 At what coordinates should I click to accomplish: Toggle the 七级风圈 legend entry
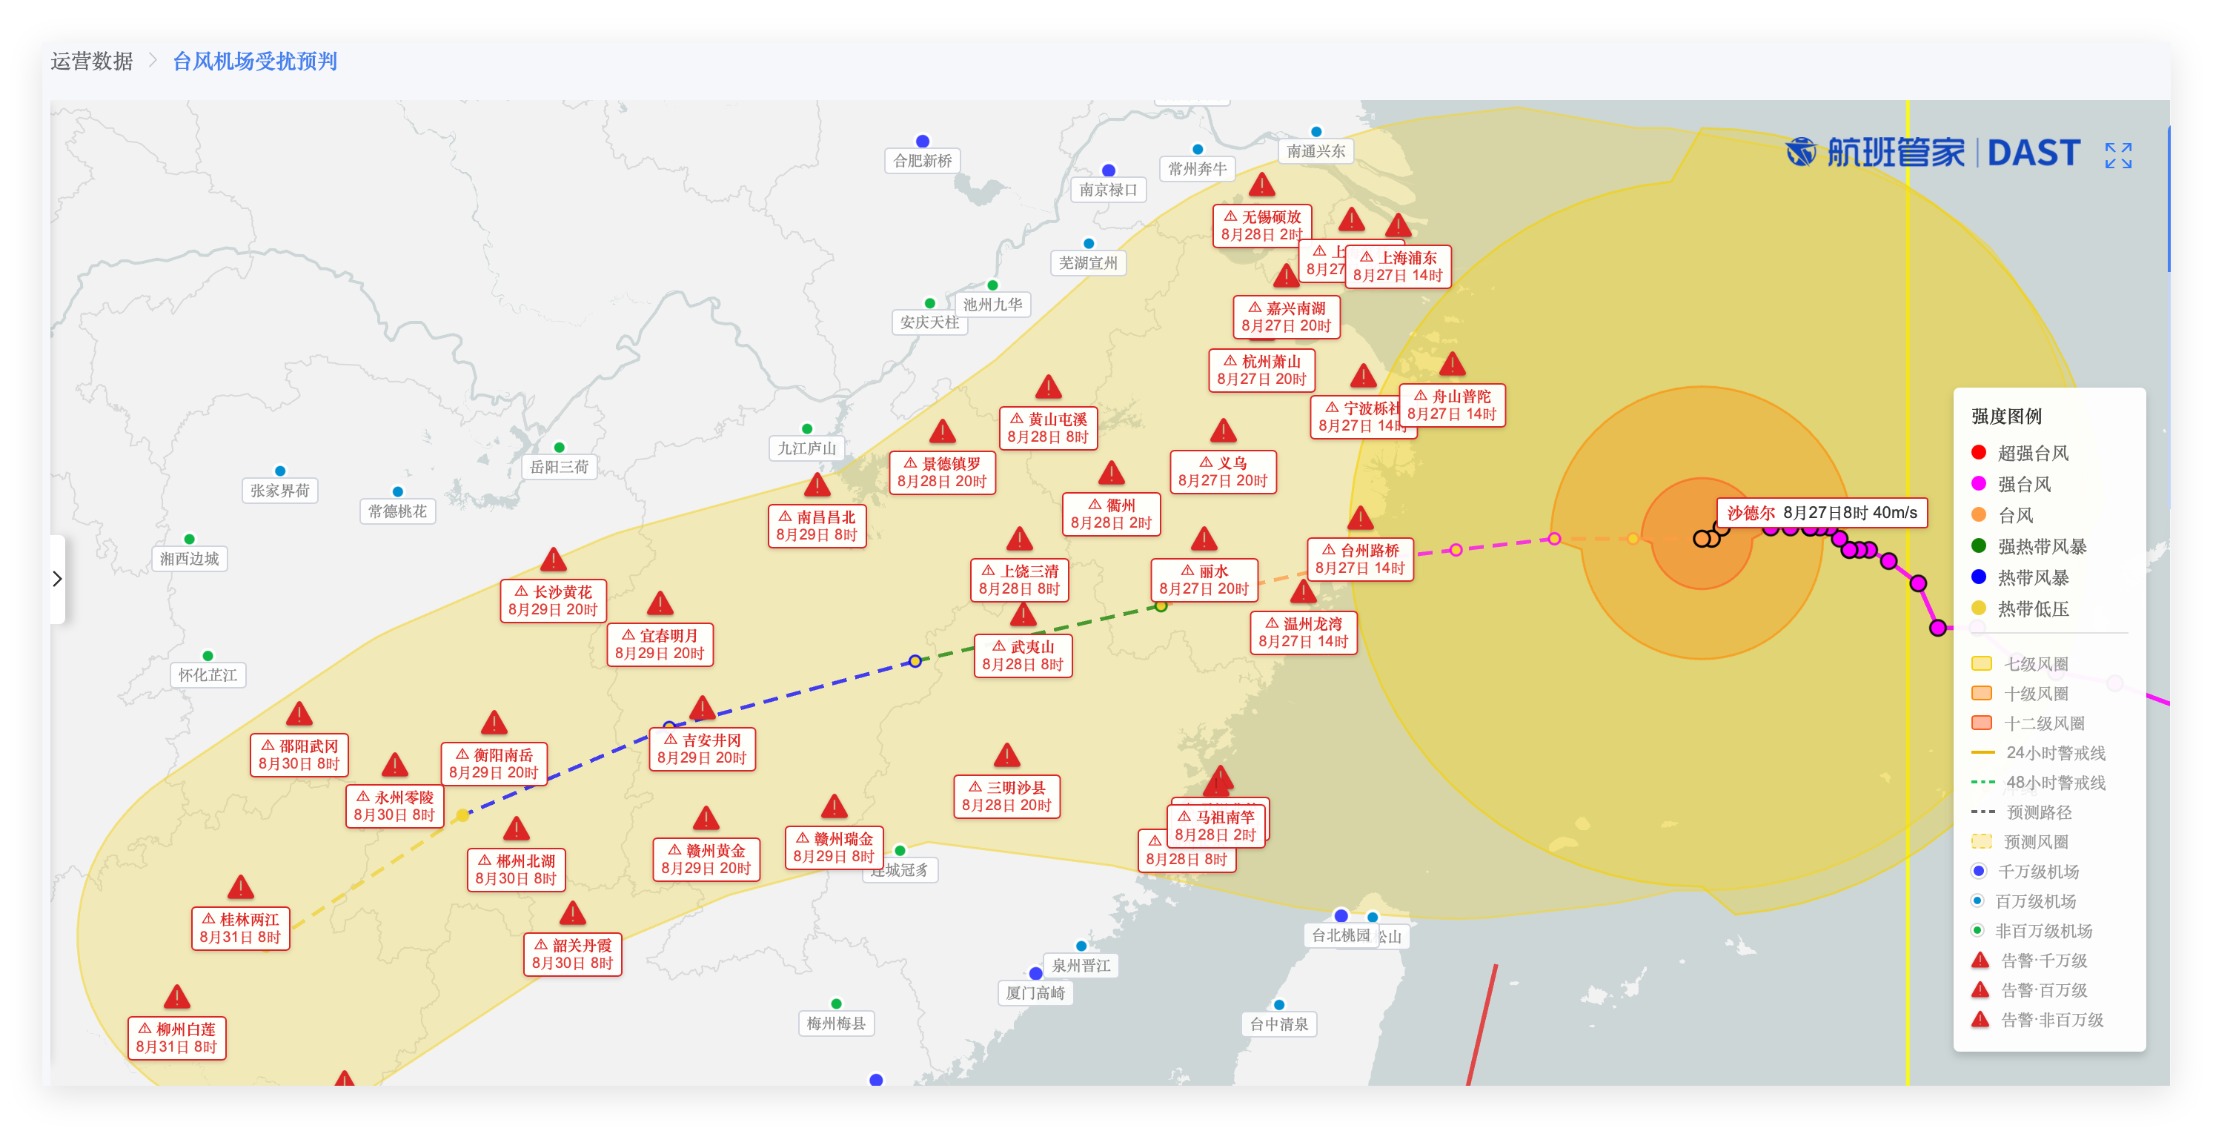(x=2020, y=664)
